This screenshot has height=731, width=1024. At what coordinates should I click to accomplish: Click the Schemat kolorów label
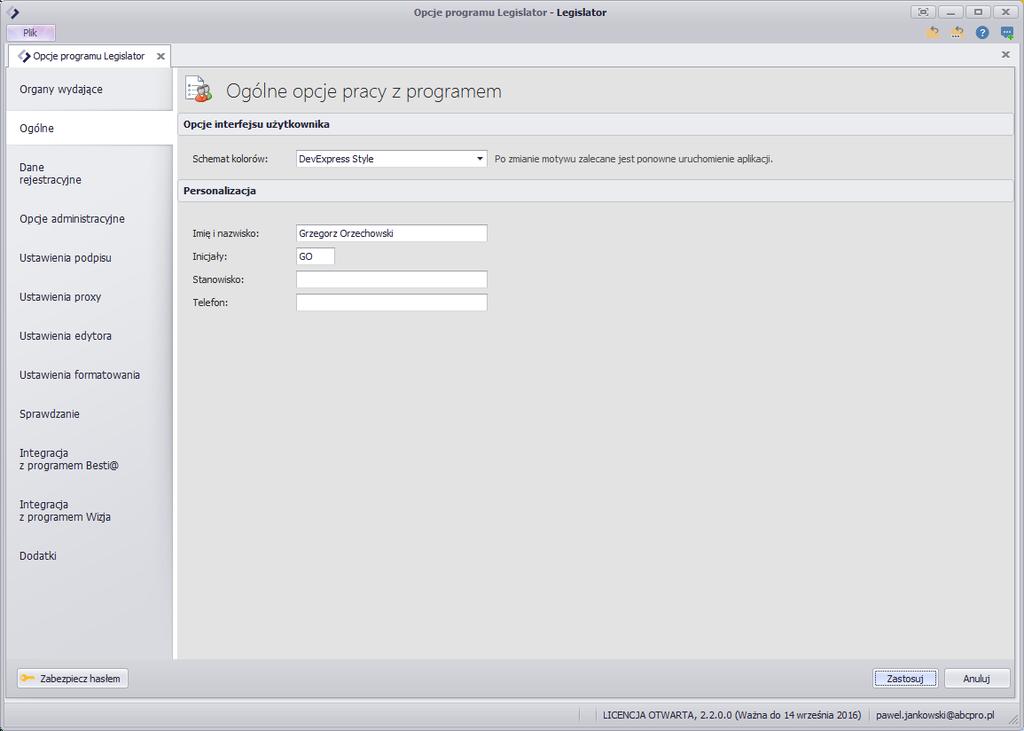pos(230,159)
